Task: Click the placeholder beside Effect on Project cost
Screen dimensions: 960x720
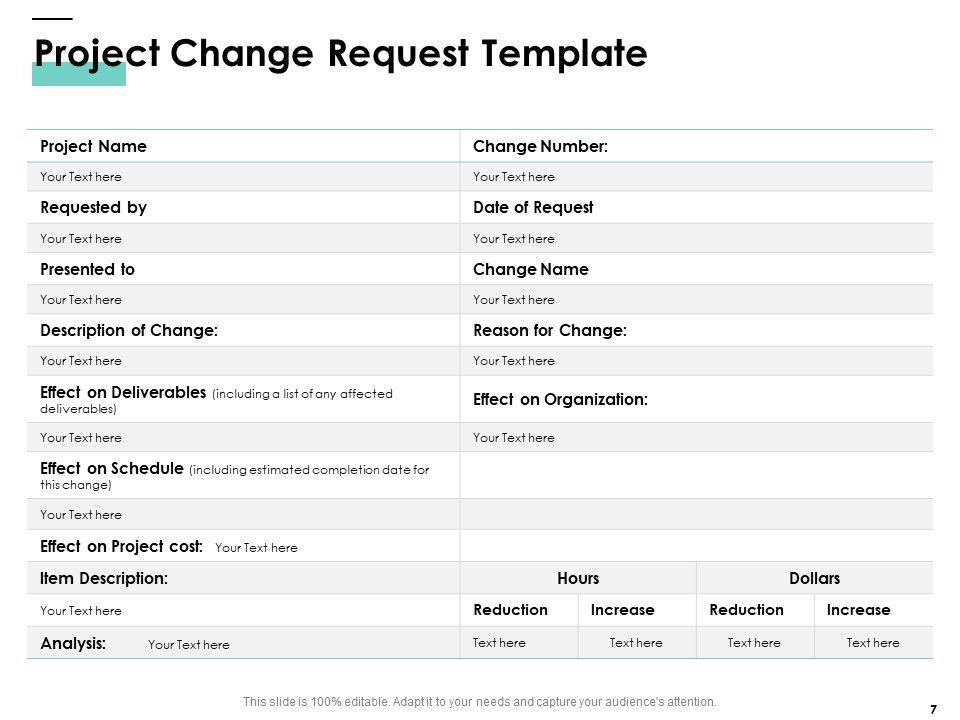Action: point(256,548)
